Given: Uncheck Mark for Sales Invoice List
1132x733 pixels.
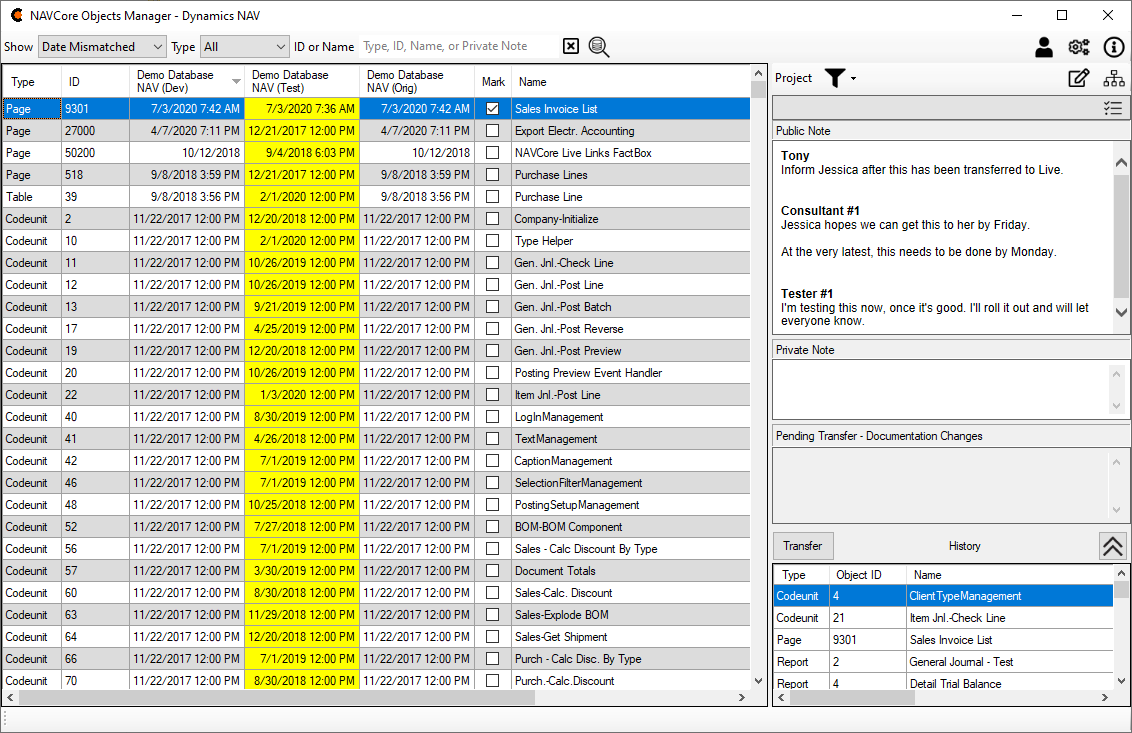Looking at the screenshot, I should (x=492, y=109).
